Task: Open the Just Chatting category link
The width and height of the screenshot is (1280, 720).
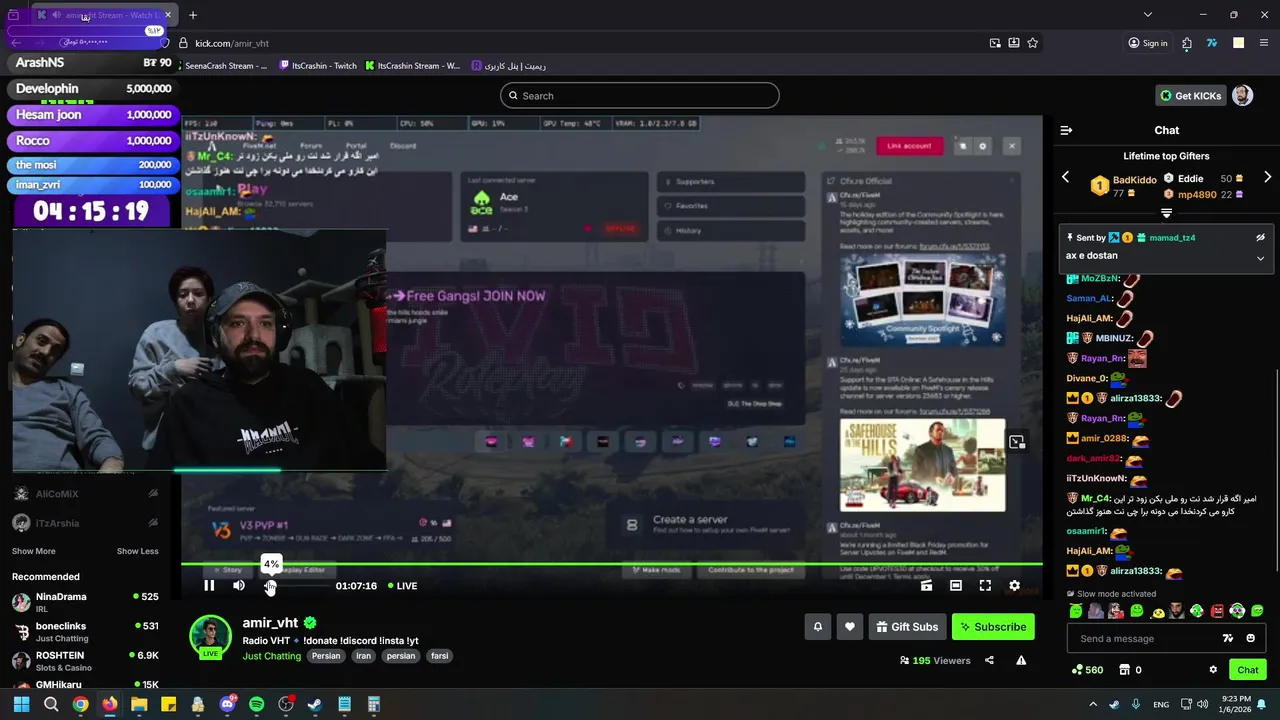Action: click(x=271, y=656)
